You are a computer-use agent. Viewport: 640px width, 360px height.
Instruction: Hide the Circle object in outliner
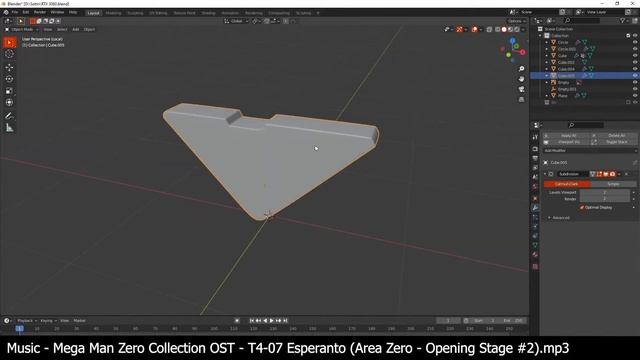(x=635, y=42)
